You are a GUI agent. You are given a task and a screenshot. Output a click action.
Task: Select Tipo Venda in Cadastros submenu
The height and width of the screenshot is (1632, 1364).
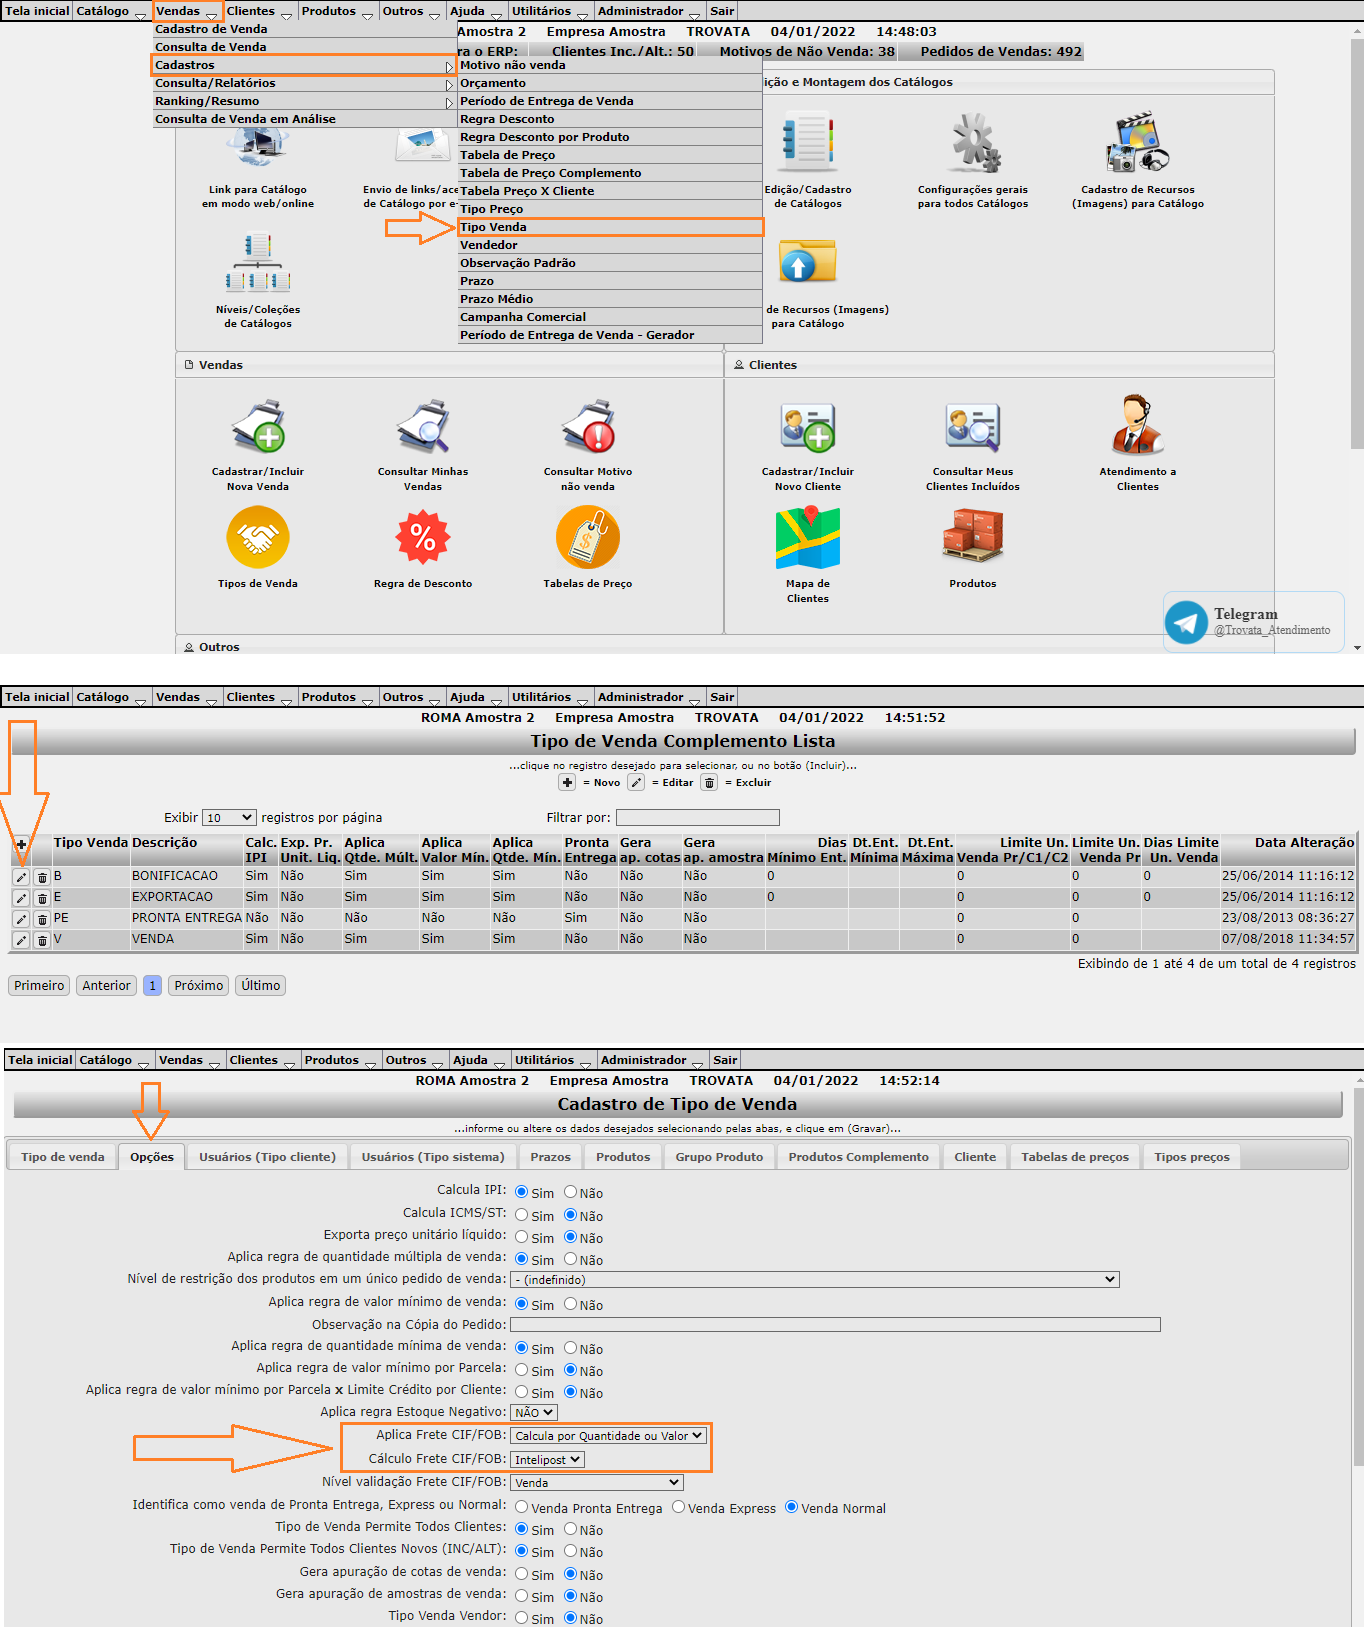tap(610, 227)
